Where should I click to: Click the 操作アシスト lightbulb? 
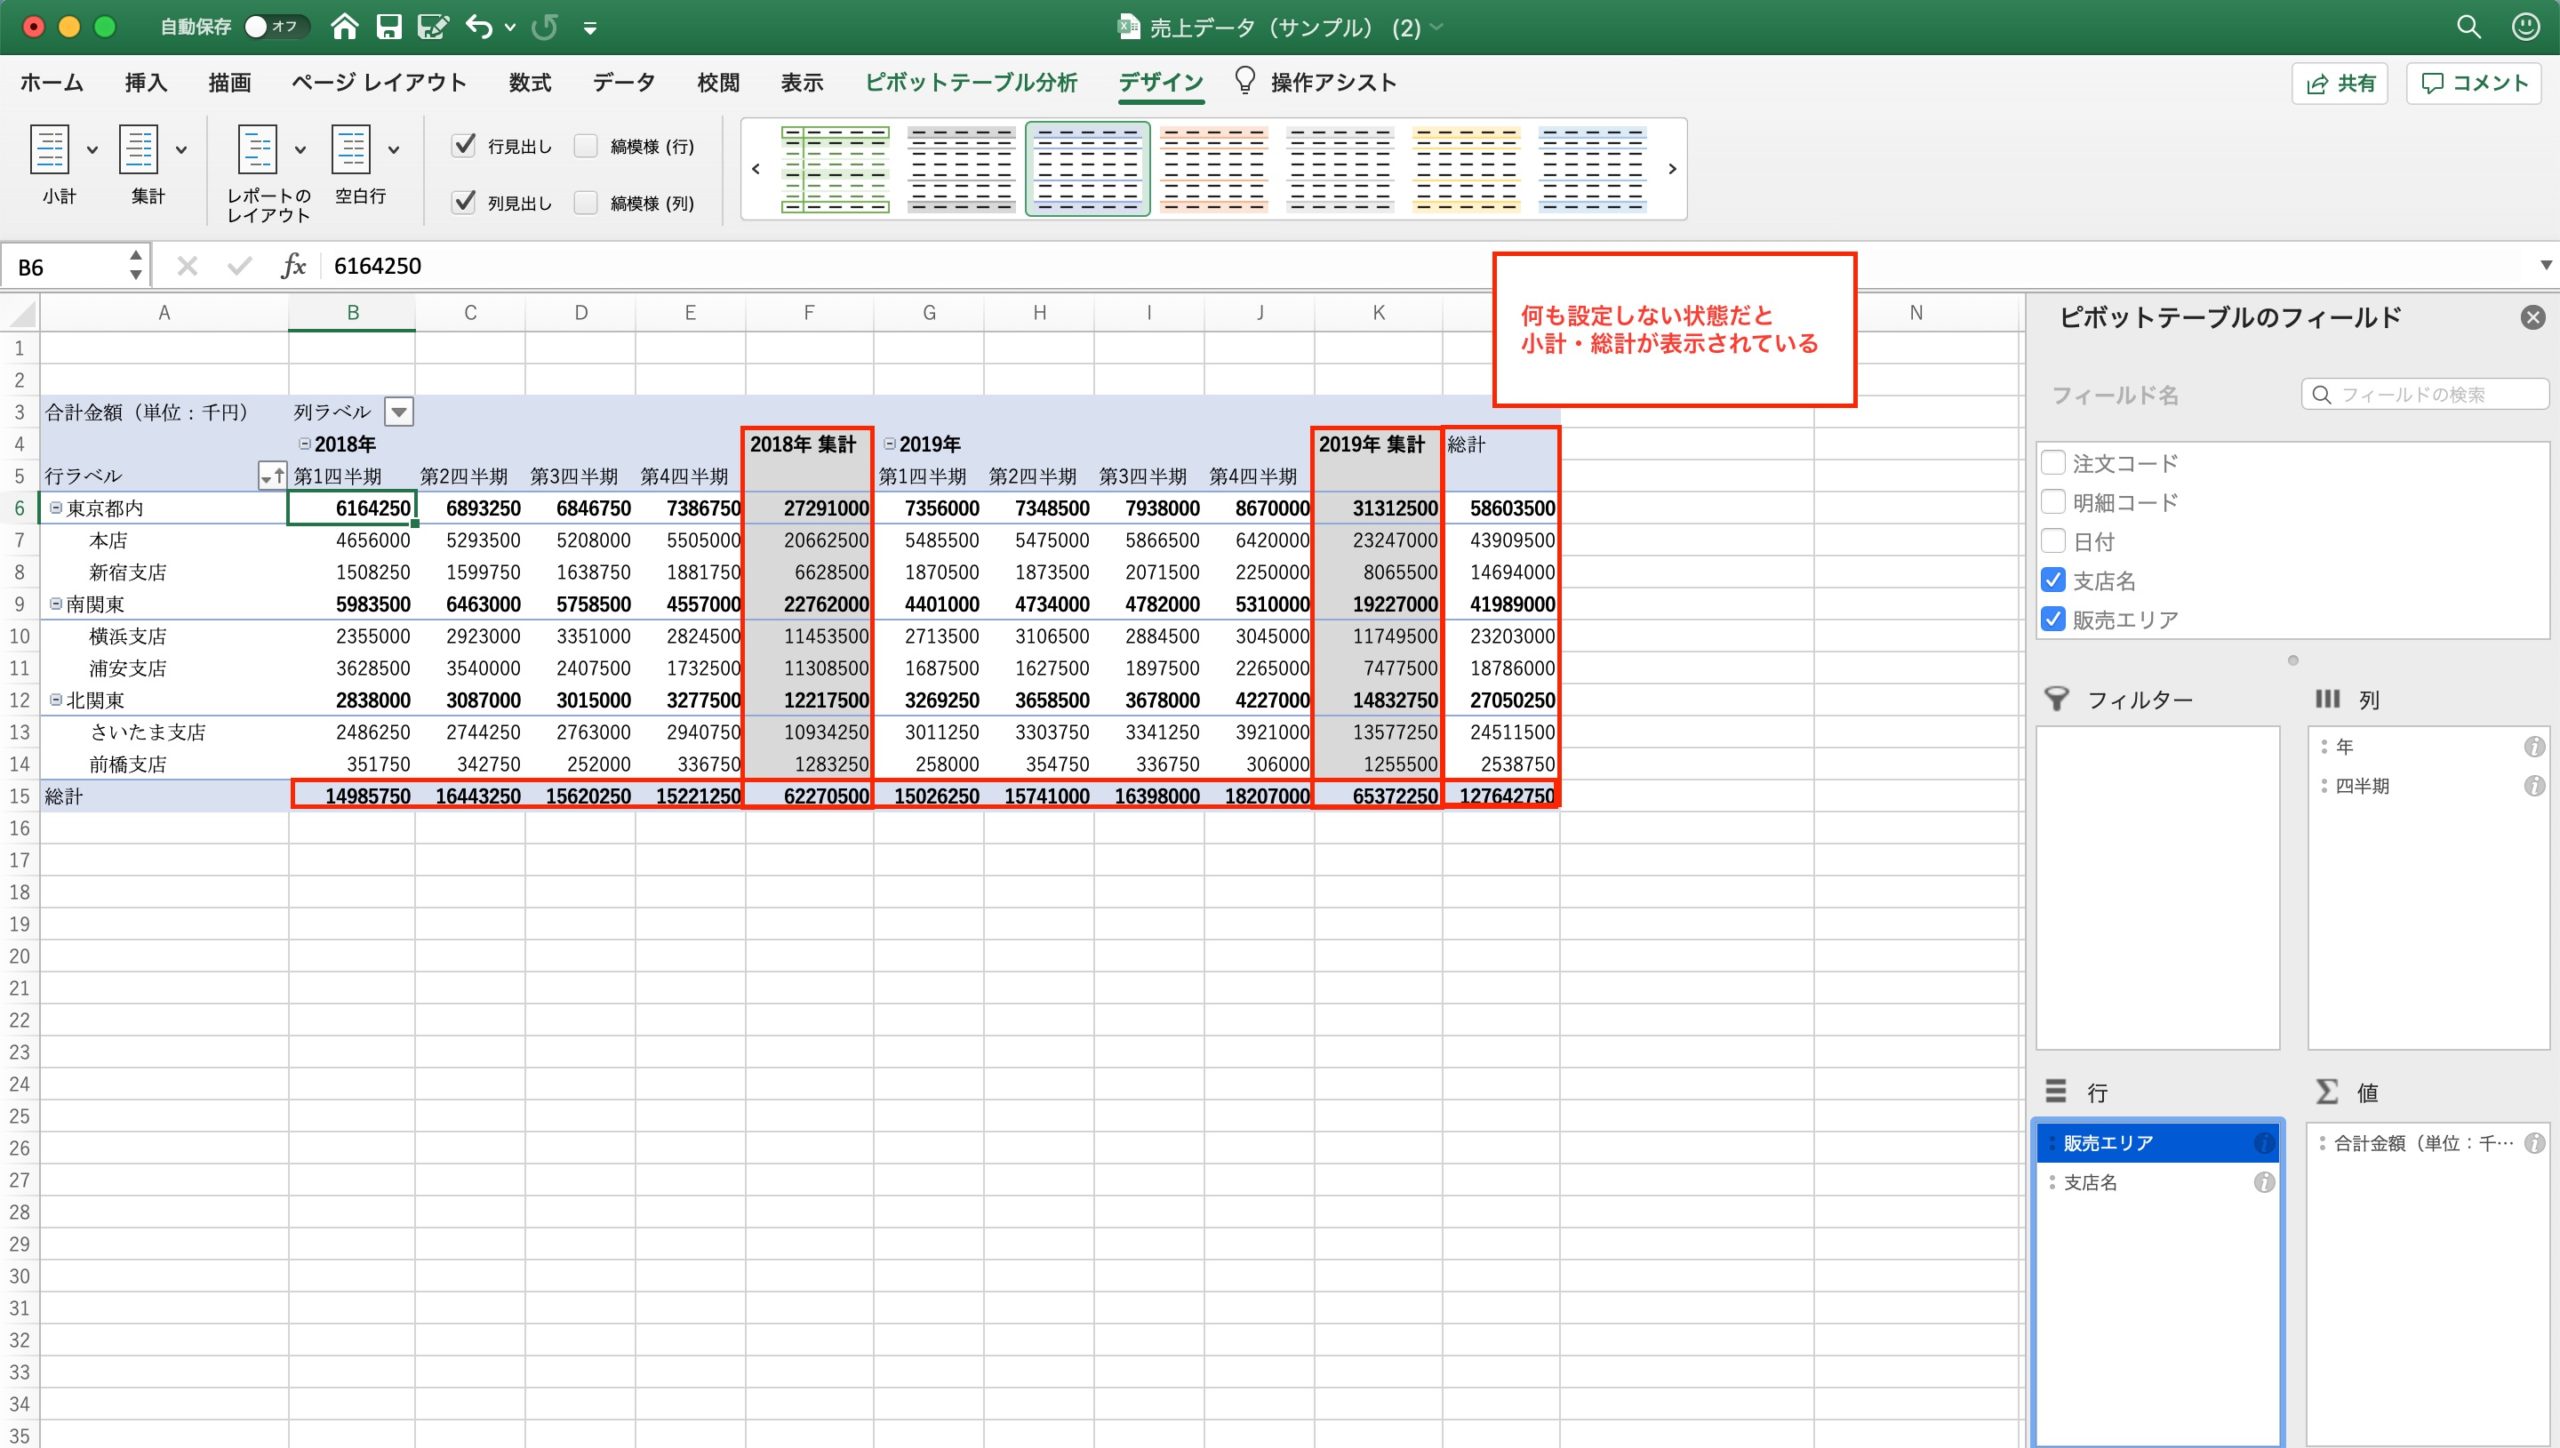tap(1245, 81)
